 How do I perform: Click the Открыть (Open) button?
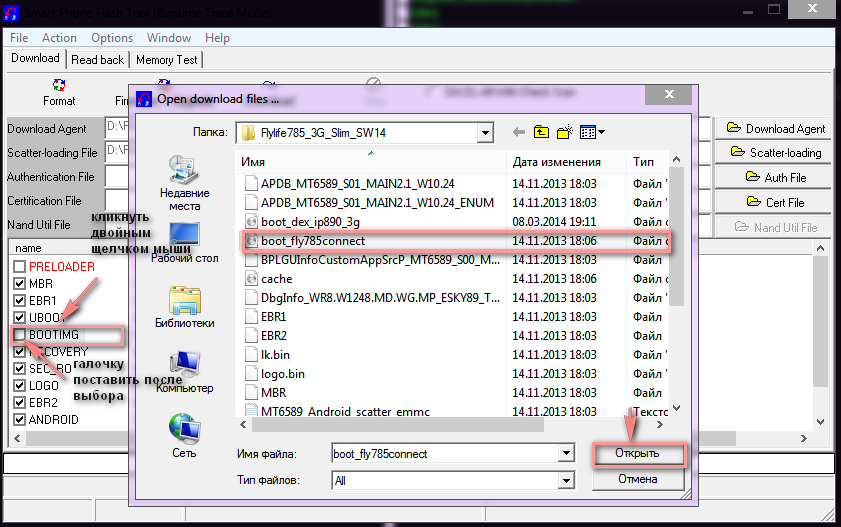(638, 454)
